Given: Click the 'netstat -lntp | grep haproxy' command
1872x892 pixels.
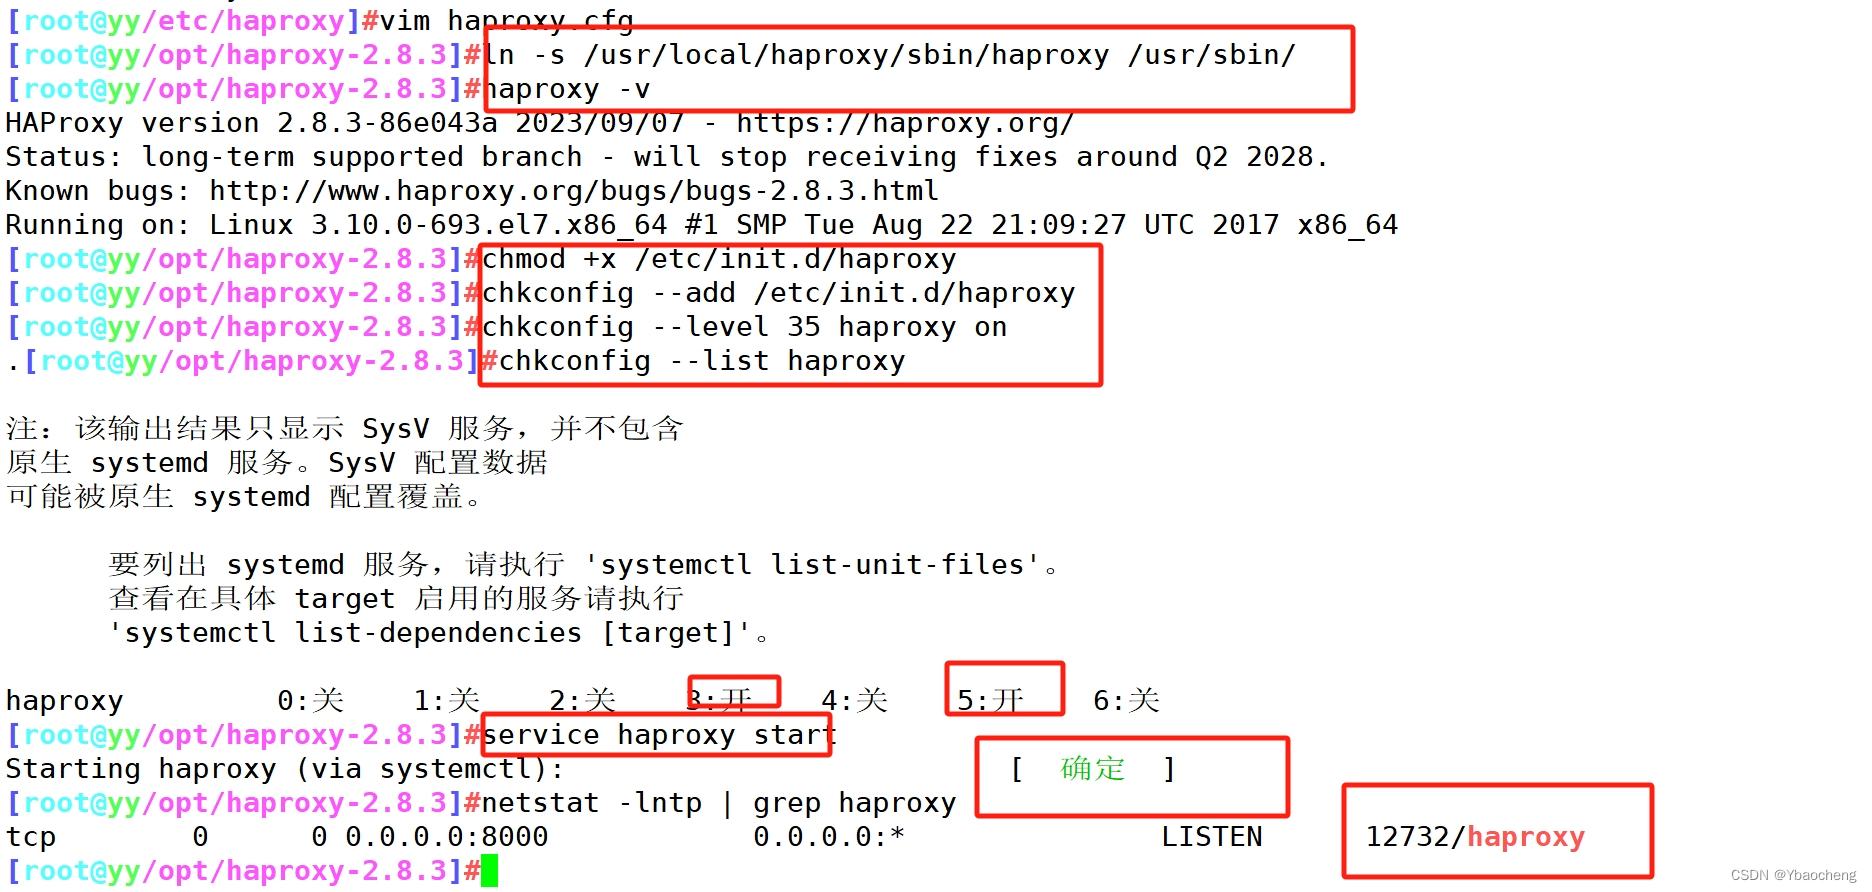Looking at the screenshot, I should click(719, 803).
